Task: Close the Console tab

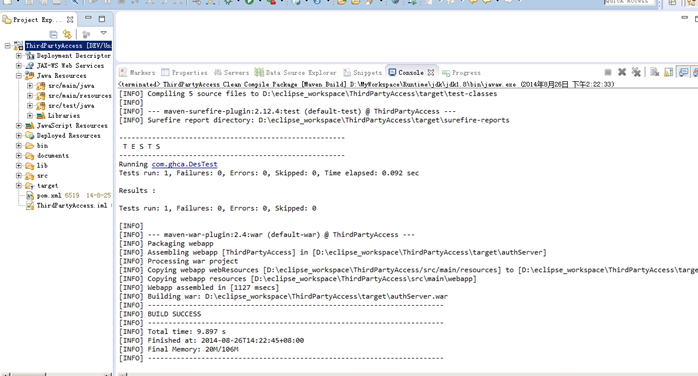Action: point(430,72)
